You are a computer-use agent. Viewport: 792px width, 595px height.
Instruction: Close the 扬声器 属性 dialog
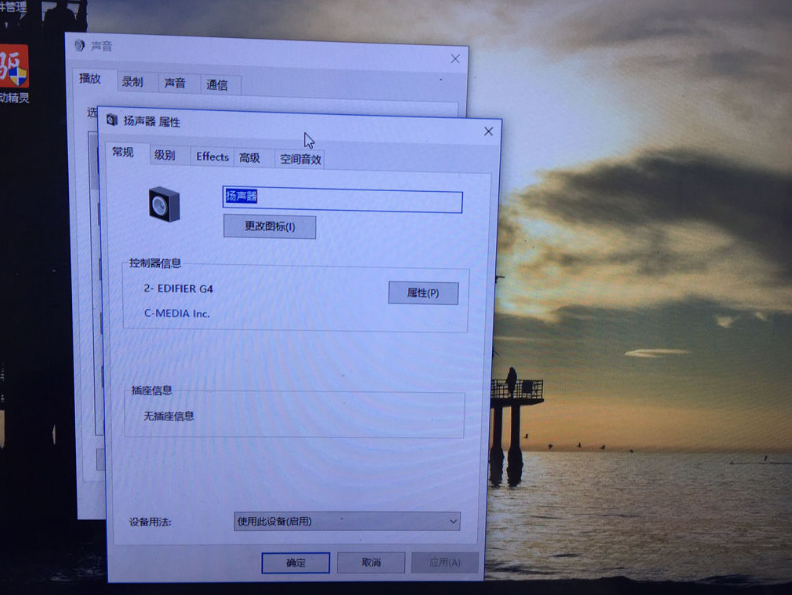(488, 131)
